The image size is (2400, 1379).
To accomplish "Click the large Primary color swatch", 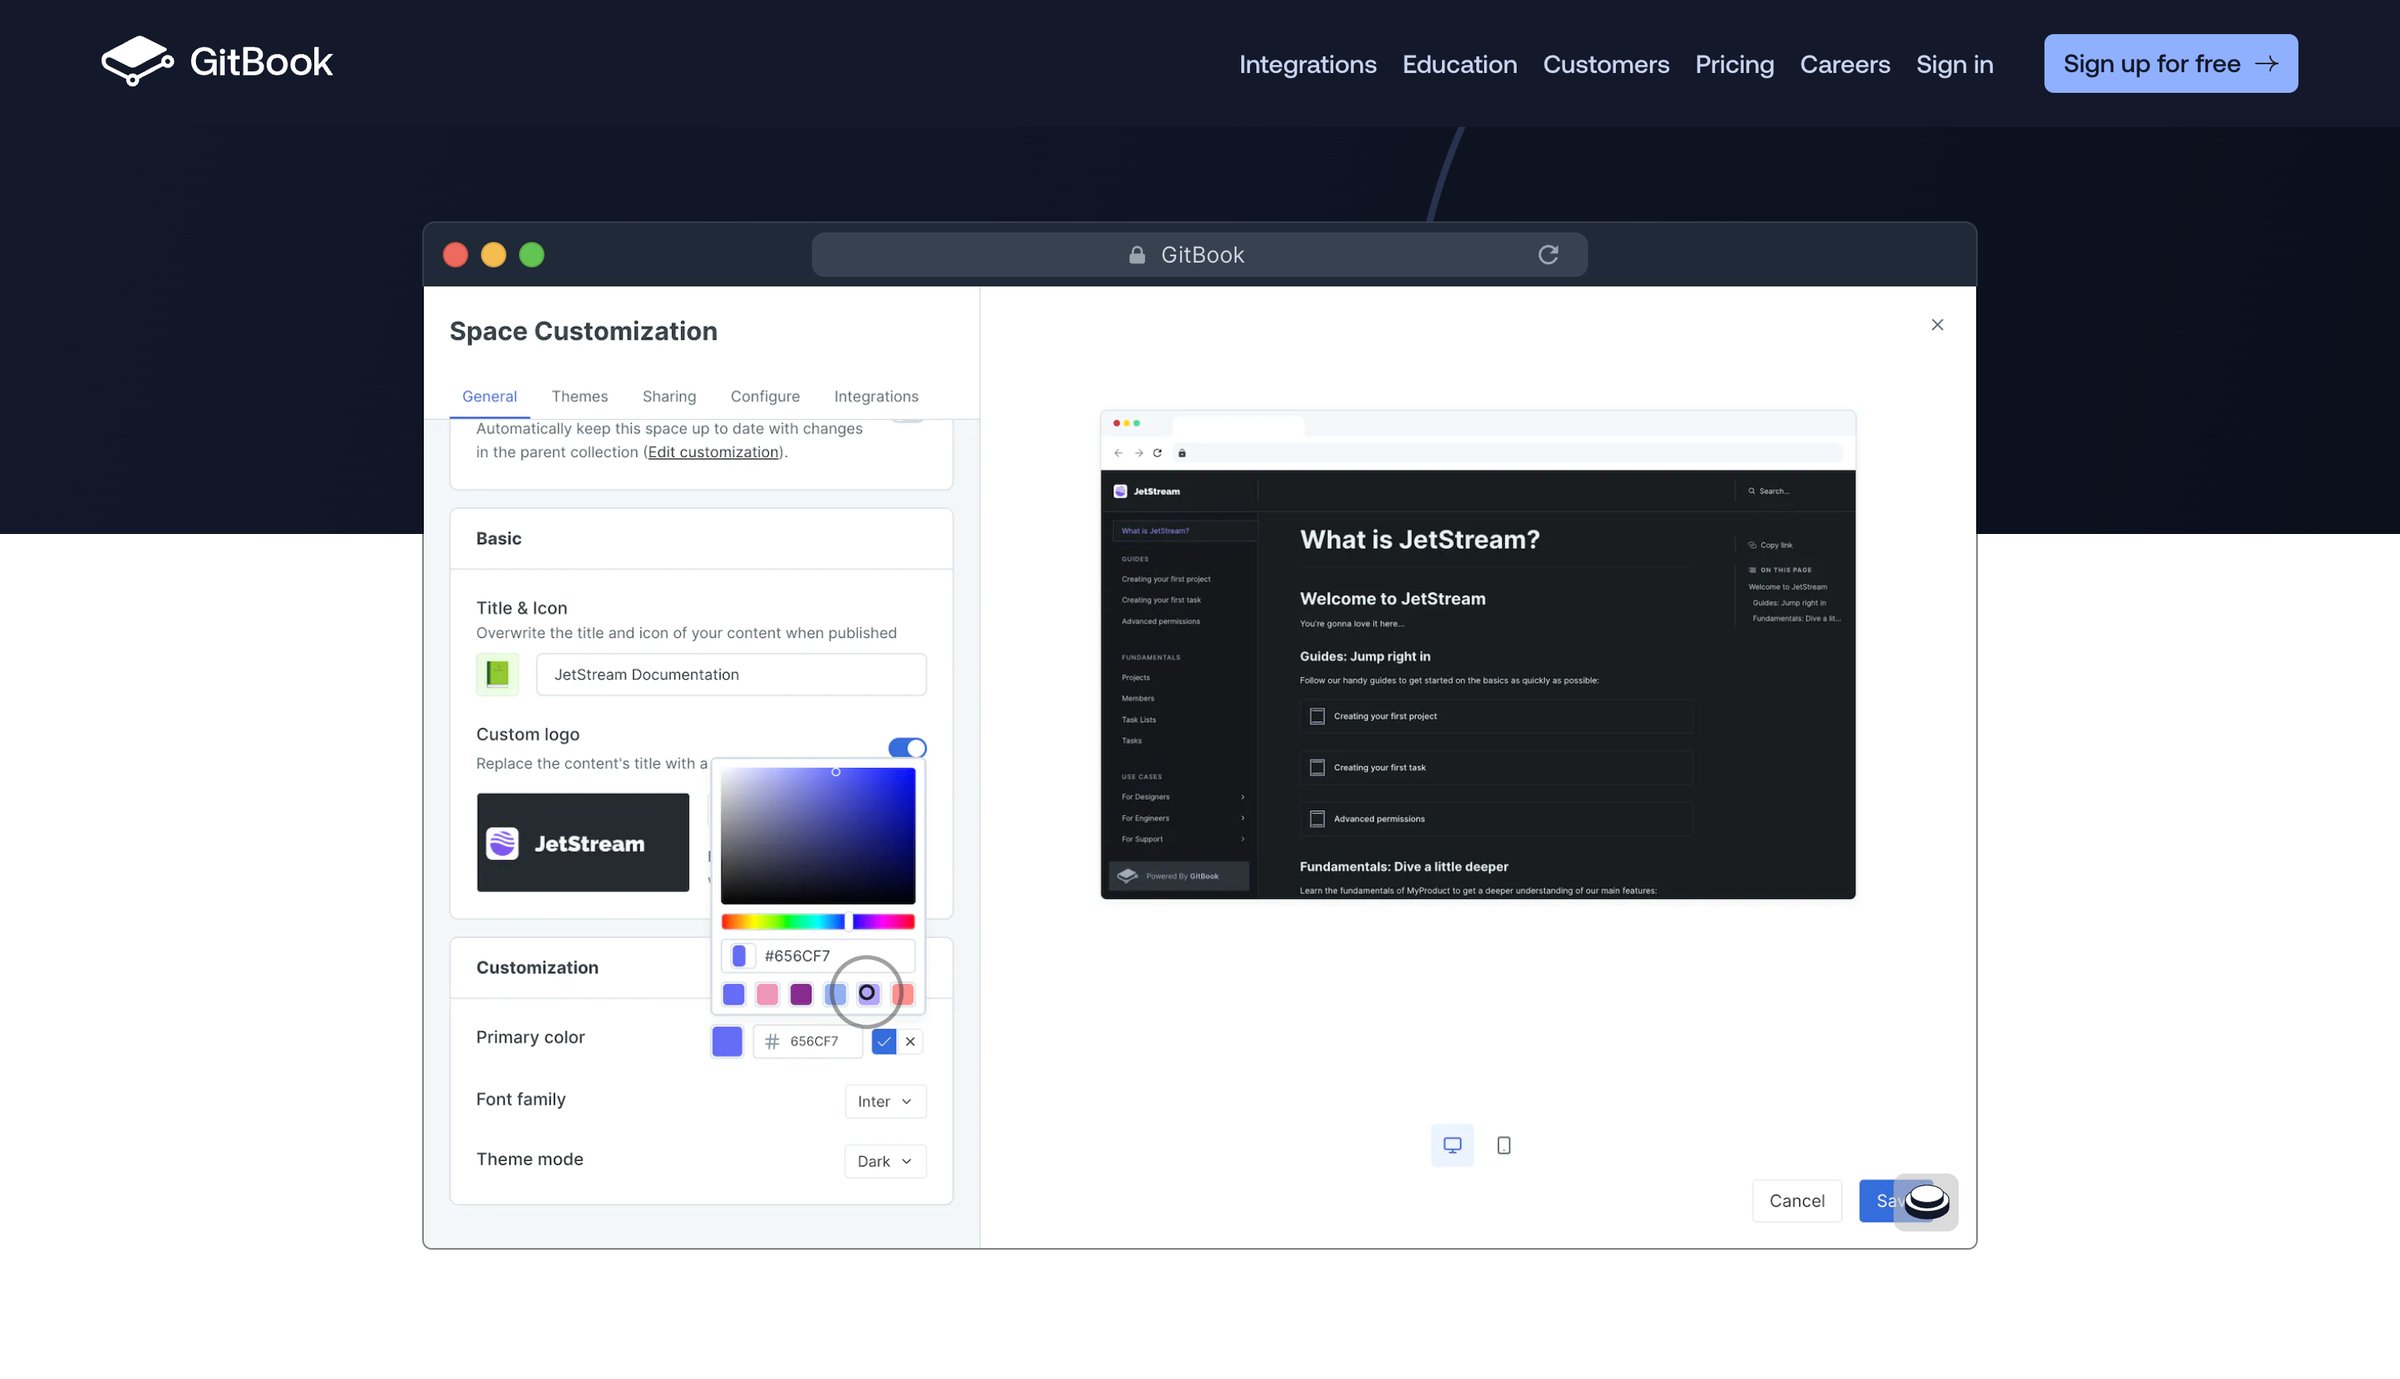I will [727, 1041].
